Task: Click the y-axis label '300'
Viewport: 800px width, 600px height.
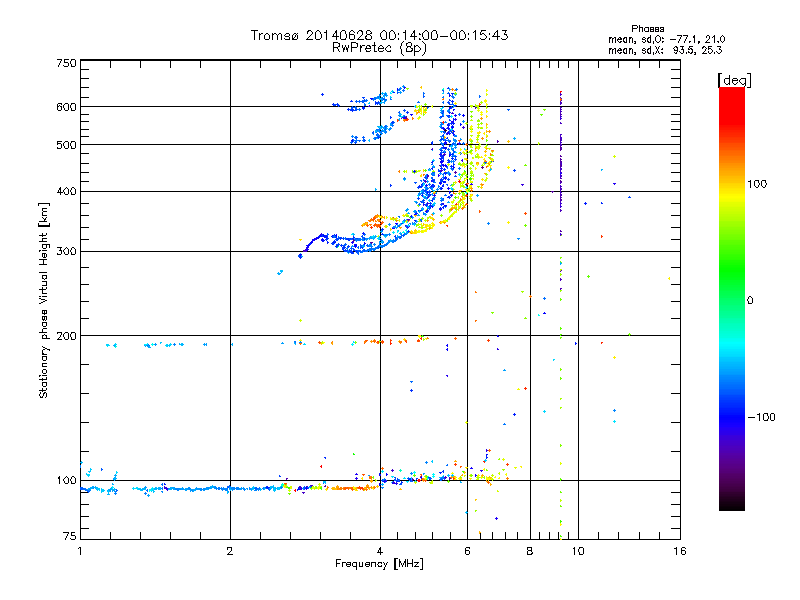Action: (66, 251)
